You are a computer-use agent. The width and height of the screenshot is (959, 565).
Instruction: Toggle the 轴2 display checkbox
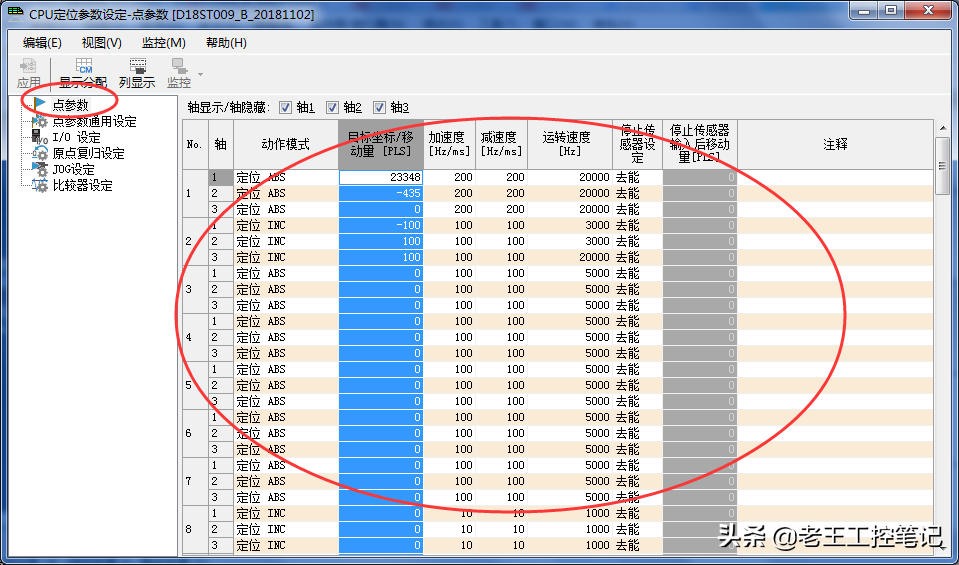(x=332, y=108)
